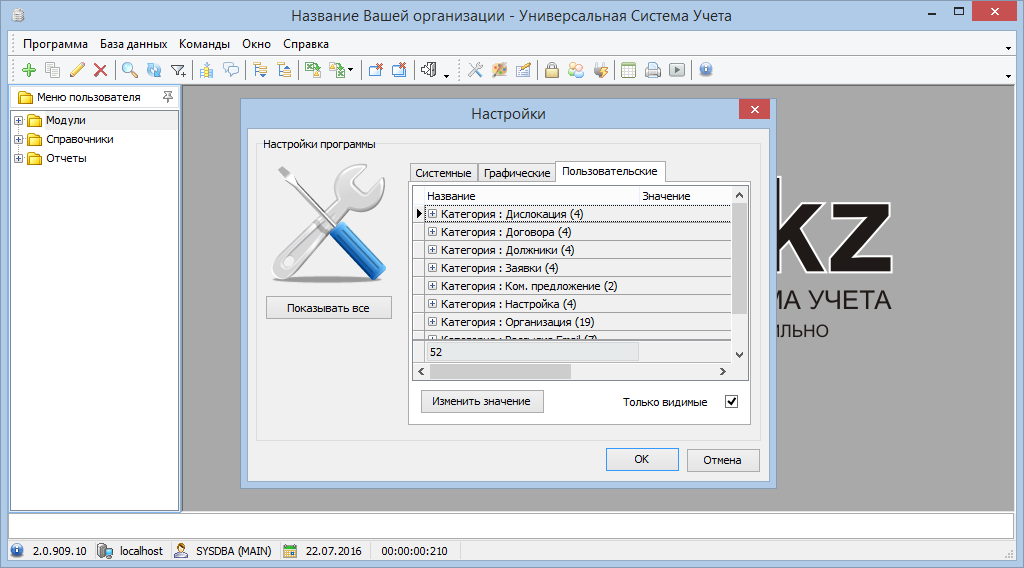Screen dimensions: 1024x568
Task: Click the printer icon in toolbar
Action: [652, 70]
